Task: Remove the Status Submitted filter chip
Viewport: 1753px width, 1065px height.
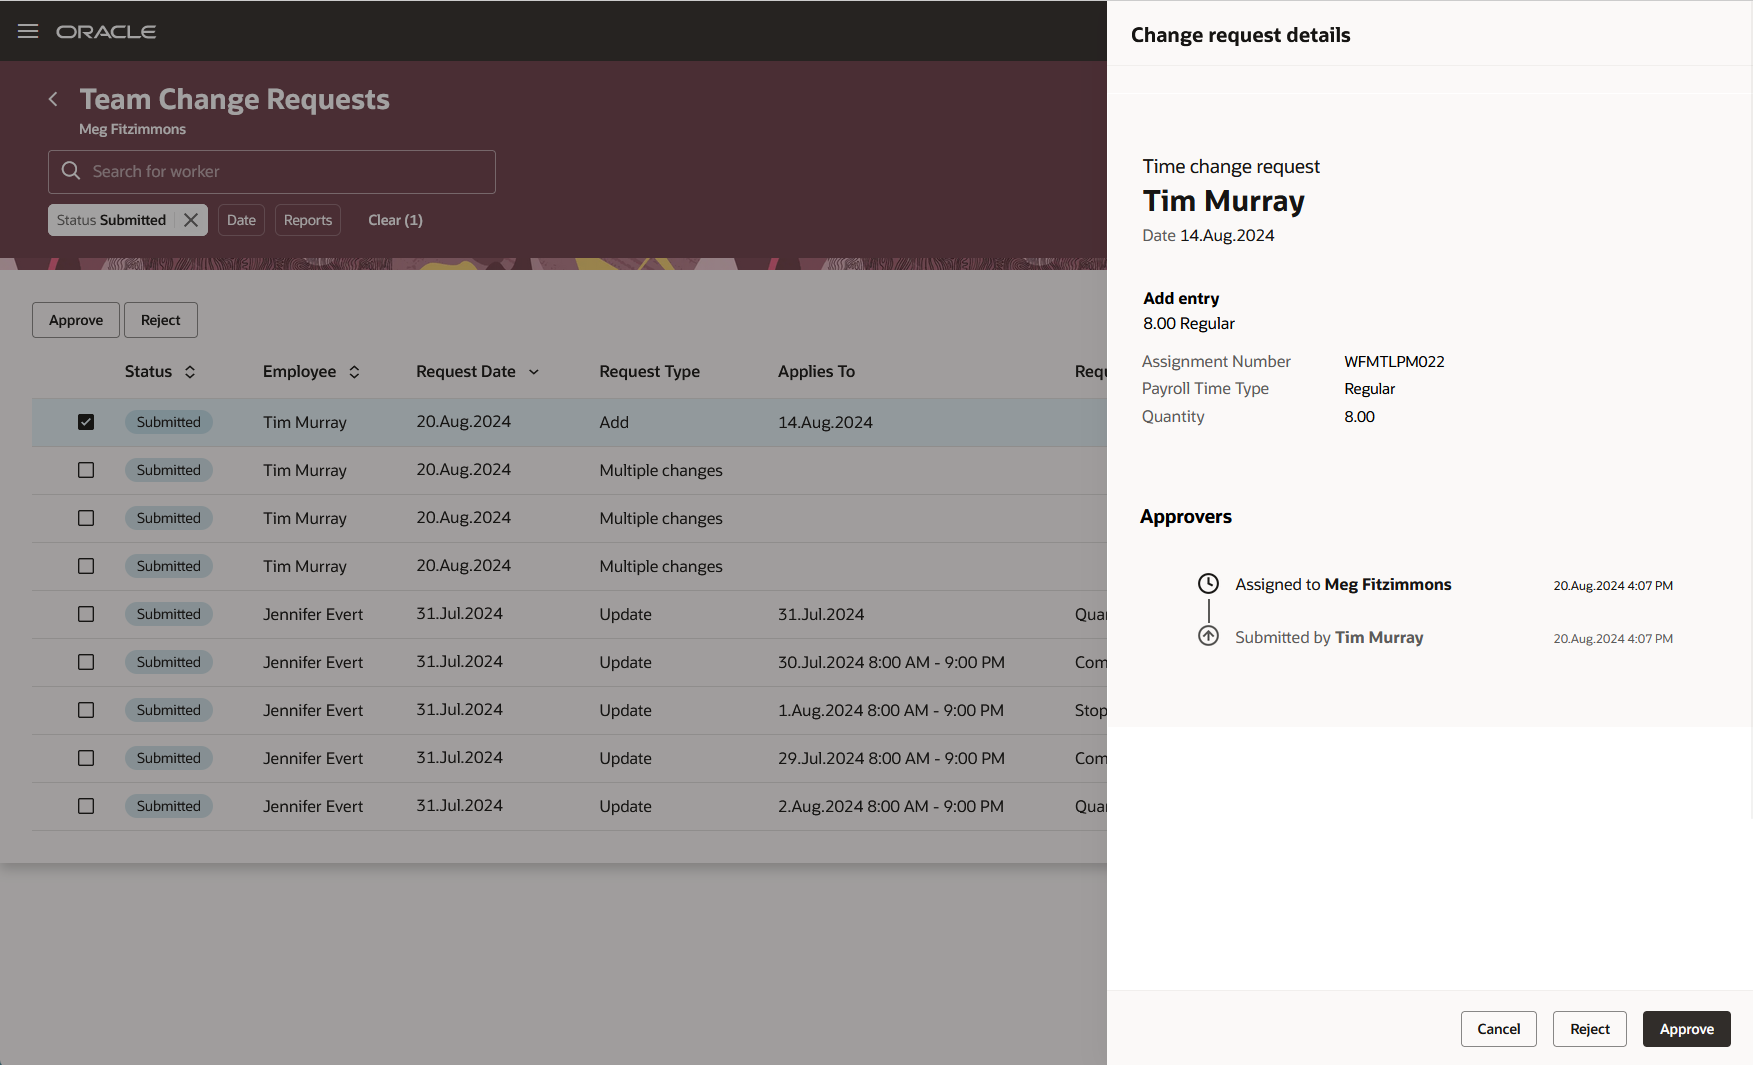Action: coord(191,220)
